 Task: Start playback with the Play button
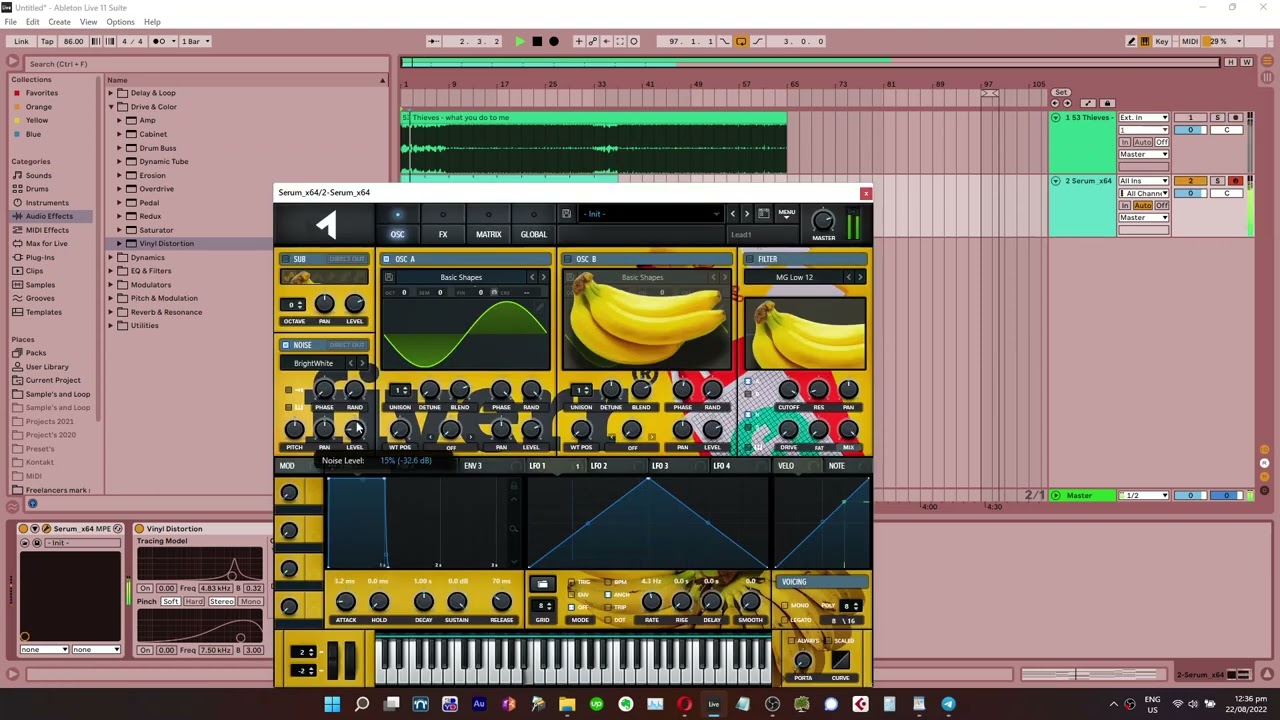pos(520,41)
